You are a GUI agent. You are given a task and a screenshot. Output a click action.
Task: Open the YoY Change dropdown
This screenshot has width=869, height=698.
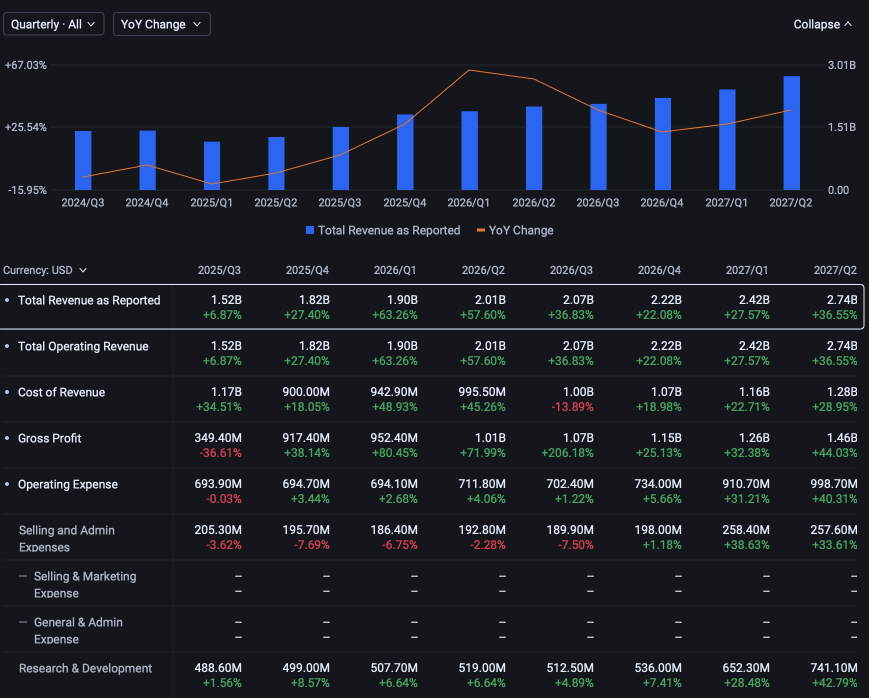point(161,24)
